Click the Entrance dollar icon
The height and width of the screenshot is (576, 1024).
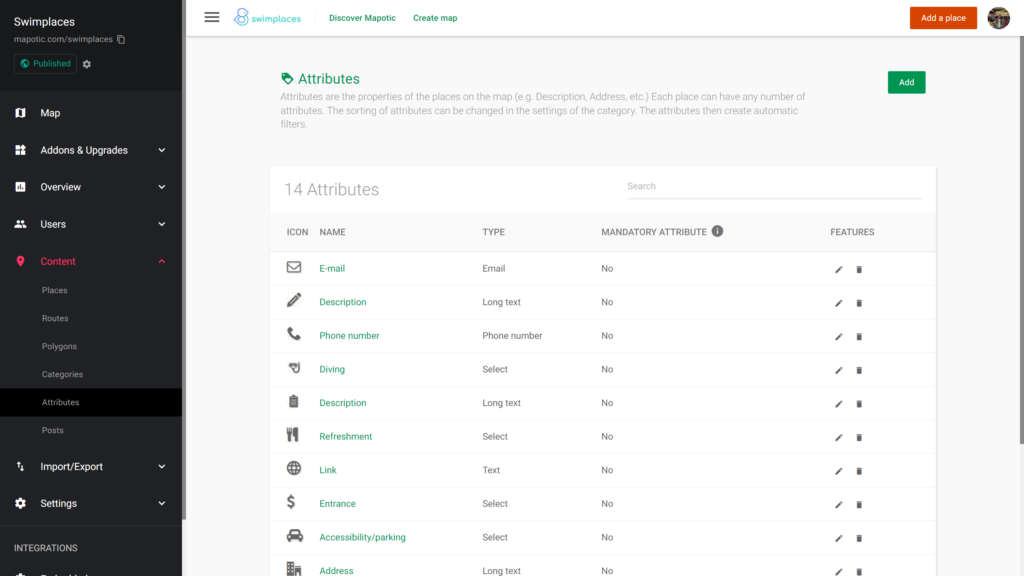tap(291, 502)
